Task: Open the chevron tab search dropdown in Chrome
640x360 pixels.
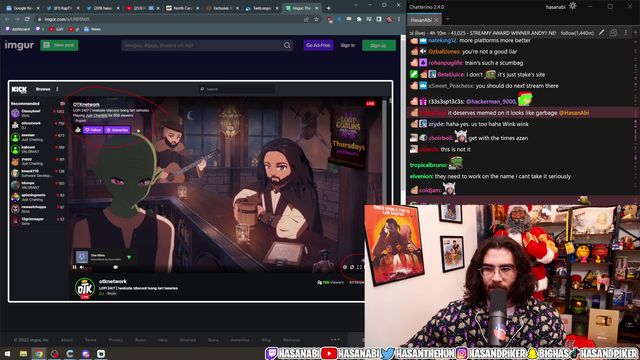Action: [x=356, y=5]
